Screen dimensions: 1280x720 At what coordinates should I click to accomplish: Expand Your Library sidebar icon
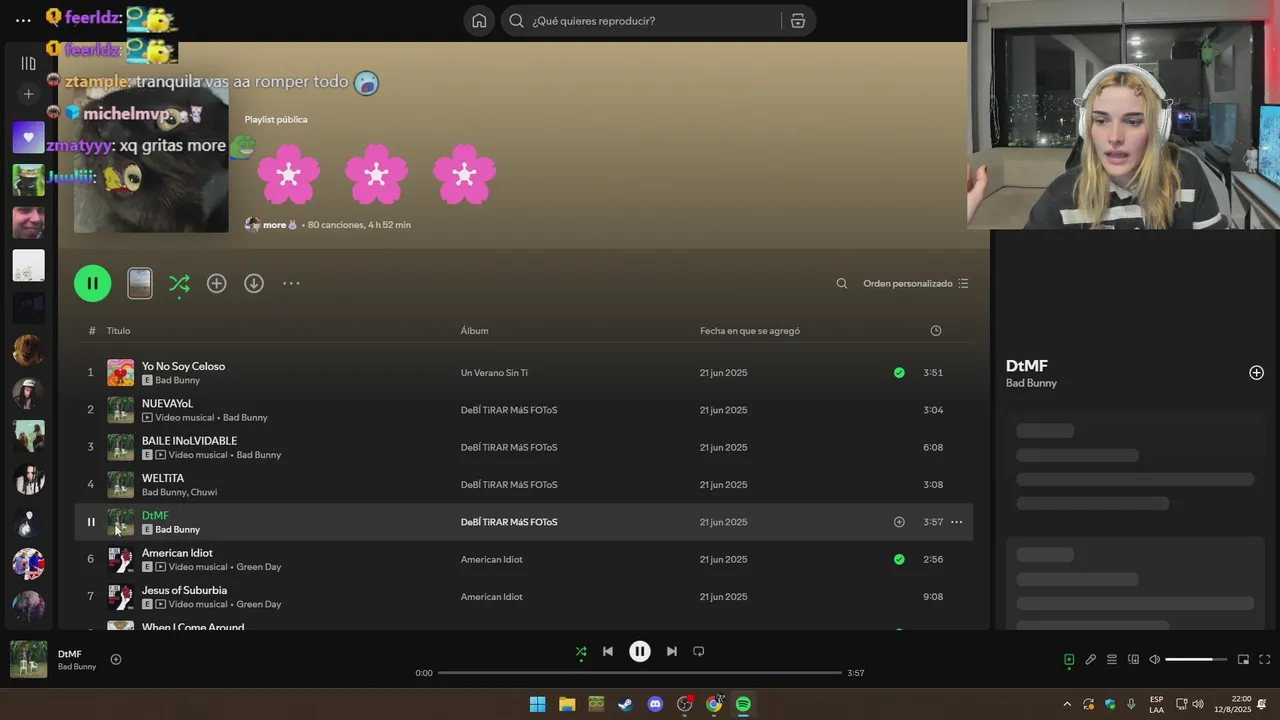28,63
